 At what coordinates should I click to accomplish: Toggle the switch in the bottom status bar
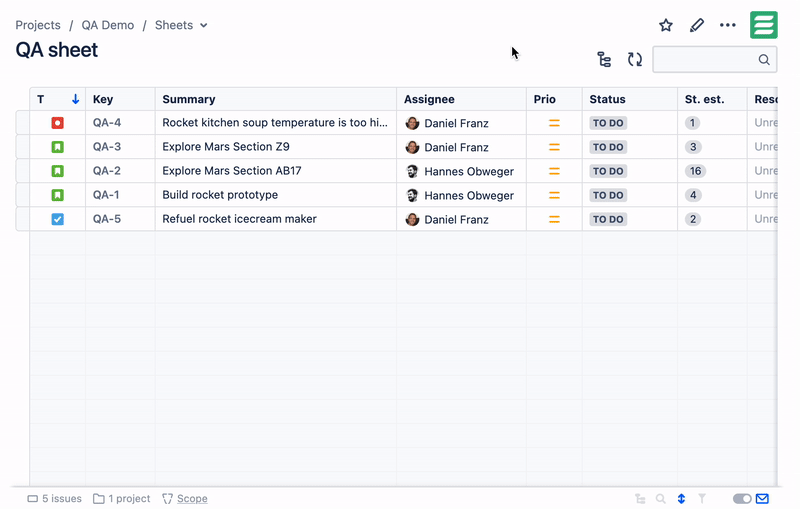click(x=742, y=498)
